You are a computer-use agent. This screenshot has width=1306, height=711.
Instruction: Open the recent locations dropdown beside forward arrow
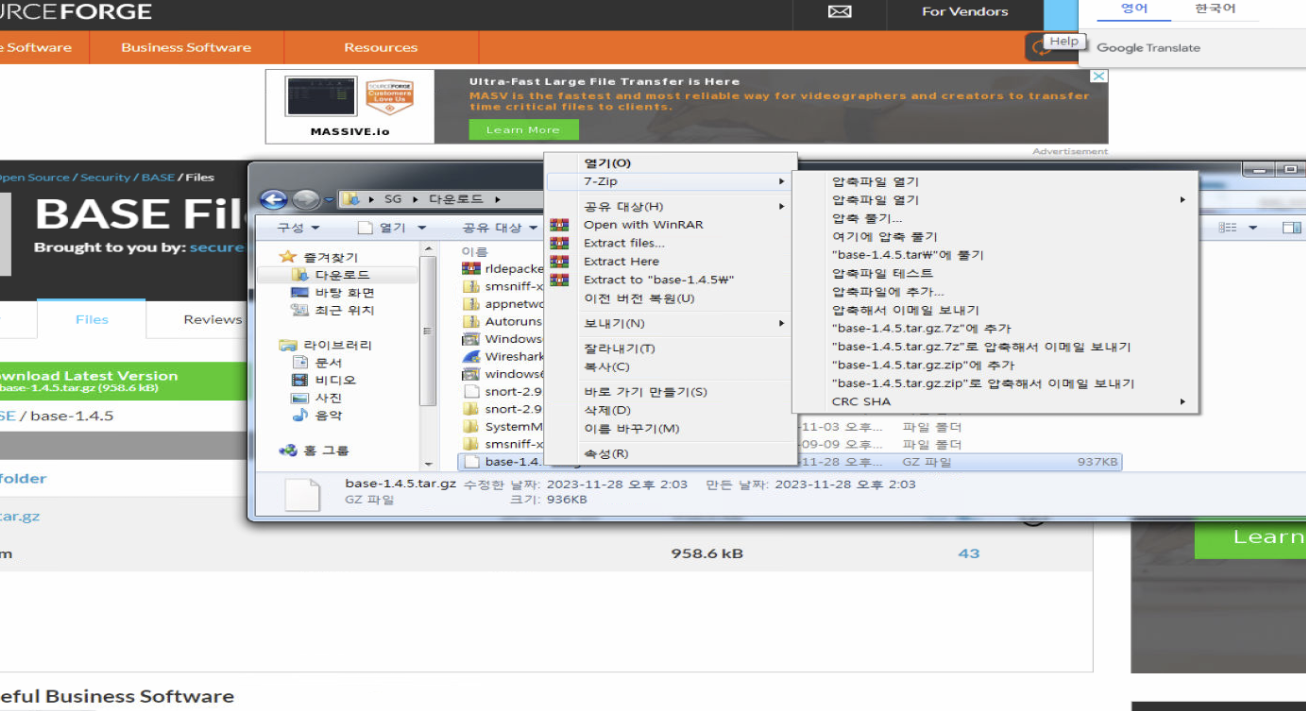(x=328, y=200)
